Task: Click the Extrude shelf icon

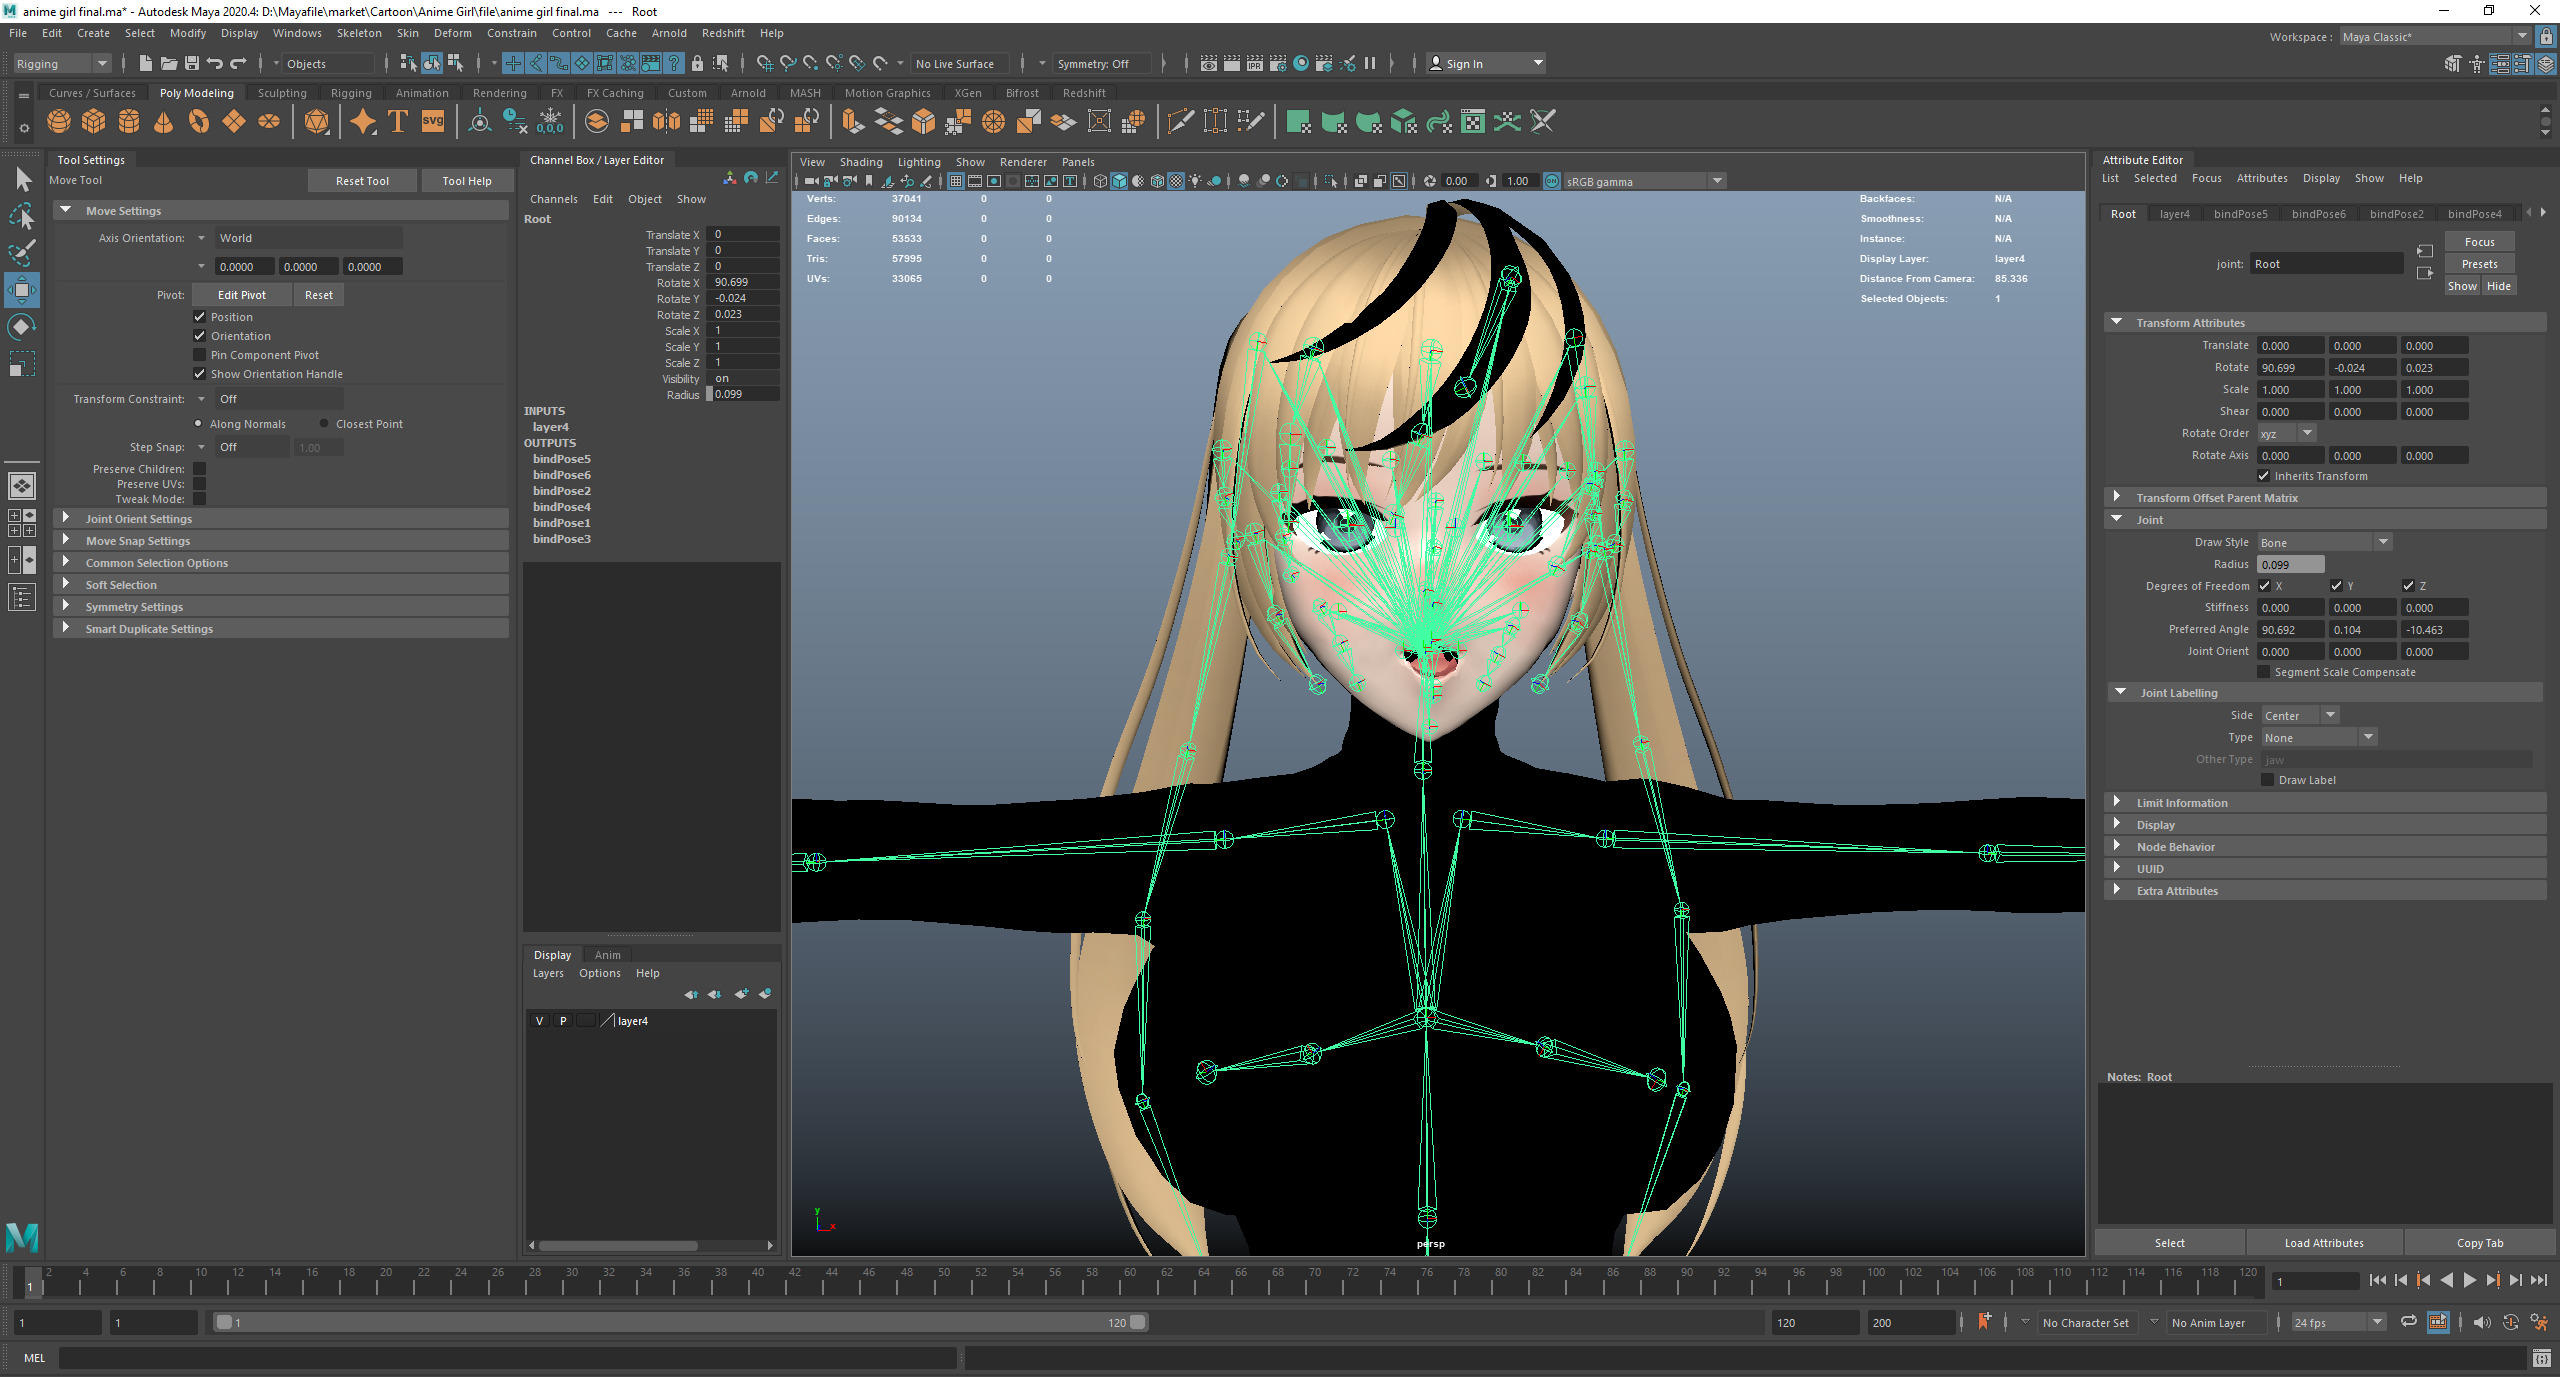Action: [853, 122]
